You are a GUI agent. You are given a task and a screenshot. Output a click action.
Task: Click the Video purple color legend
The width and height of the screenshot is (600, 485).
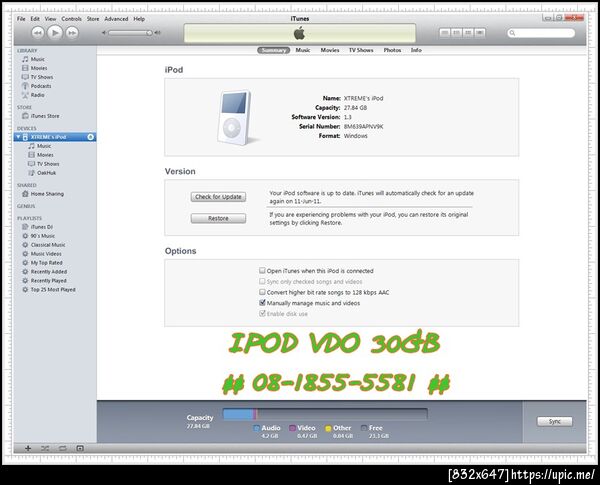(x=292, y=428)
